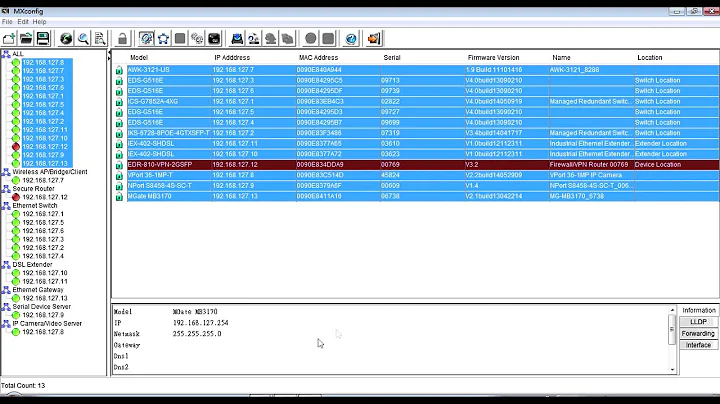The image size is (720, 404).
Task: Sort by the Firmware Version column header
Action: click(493, 57)
